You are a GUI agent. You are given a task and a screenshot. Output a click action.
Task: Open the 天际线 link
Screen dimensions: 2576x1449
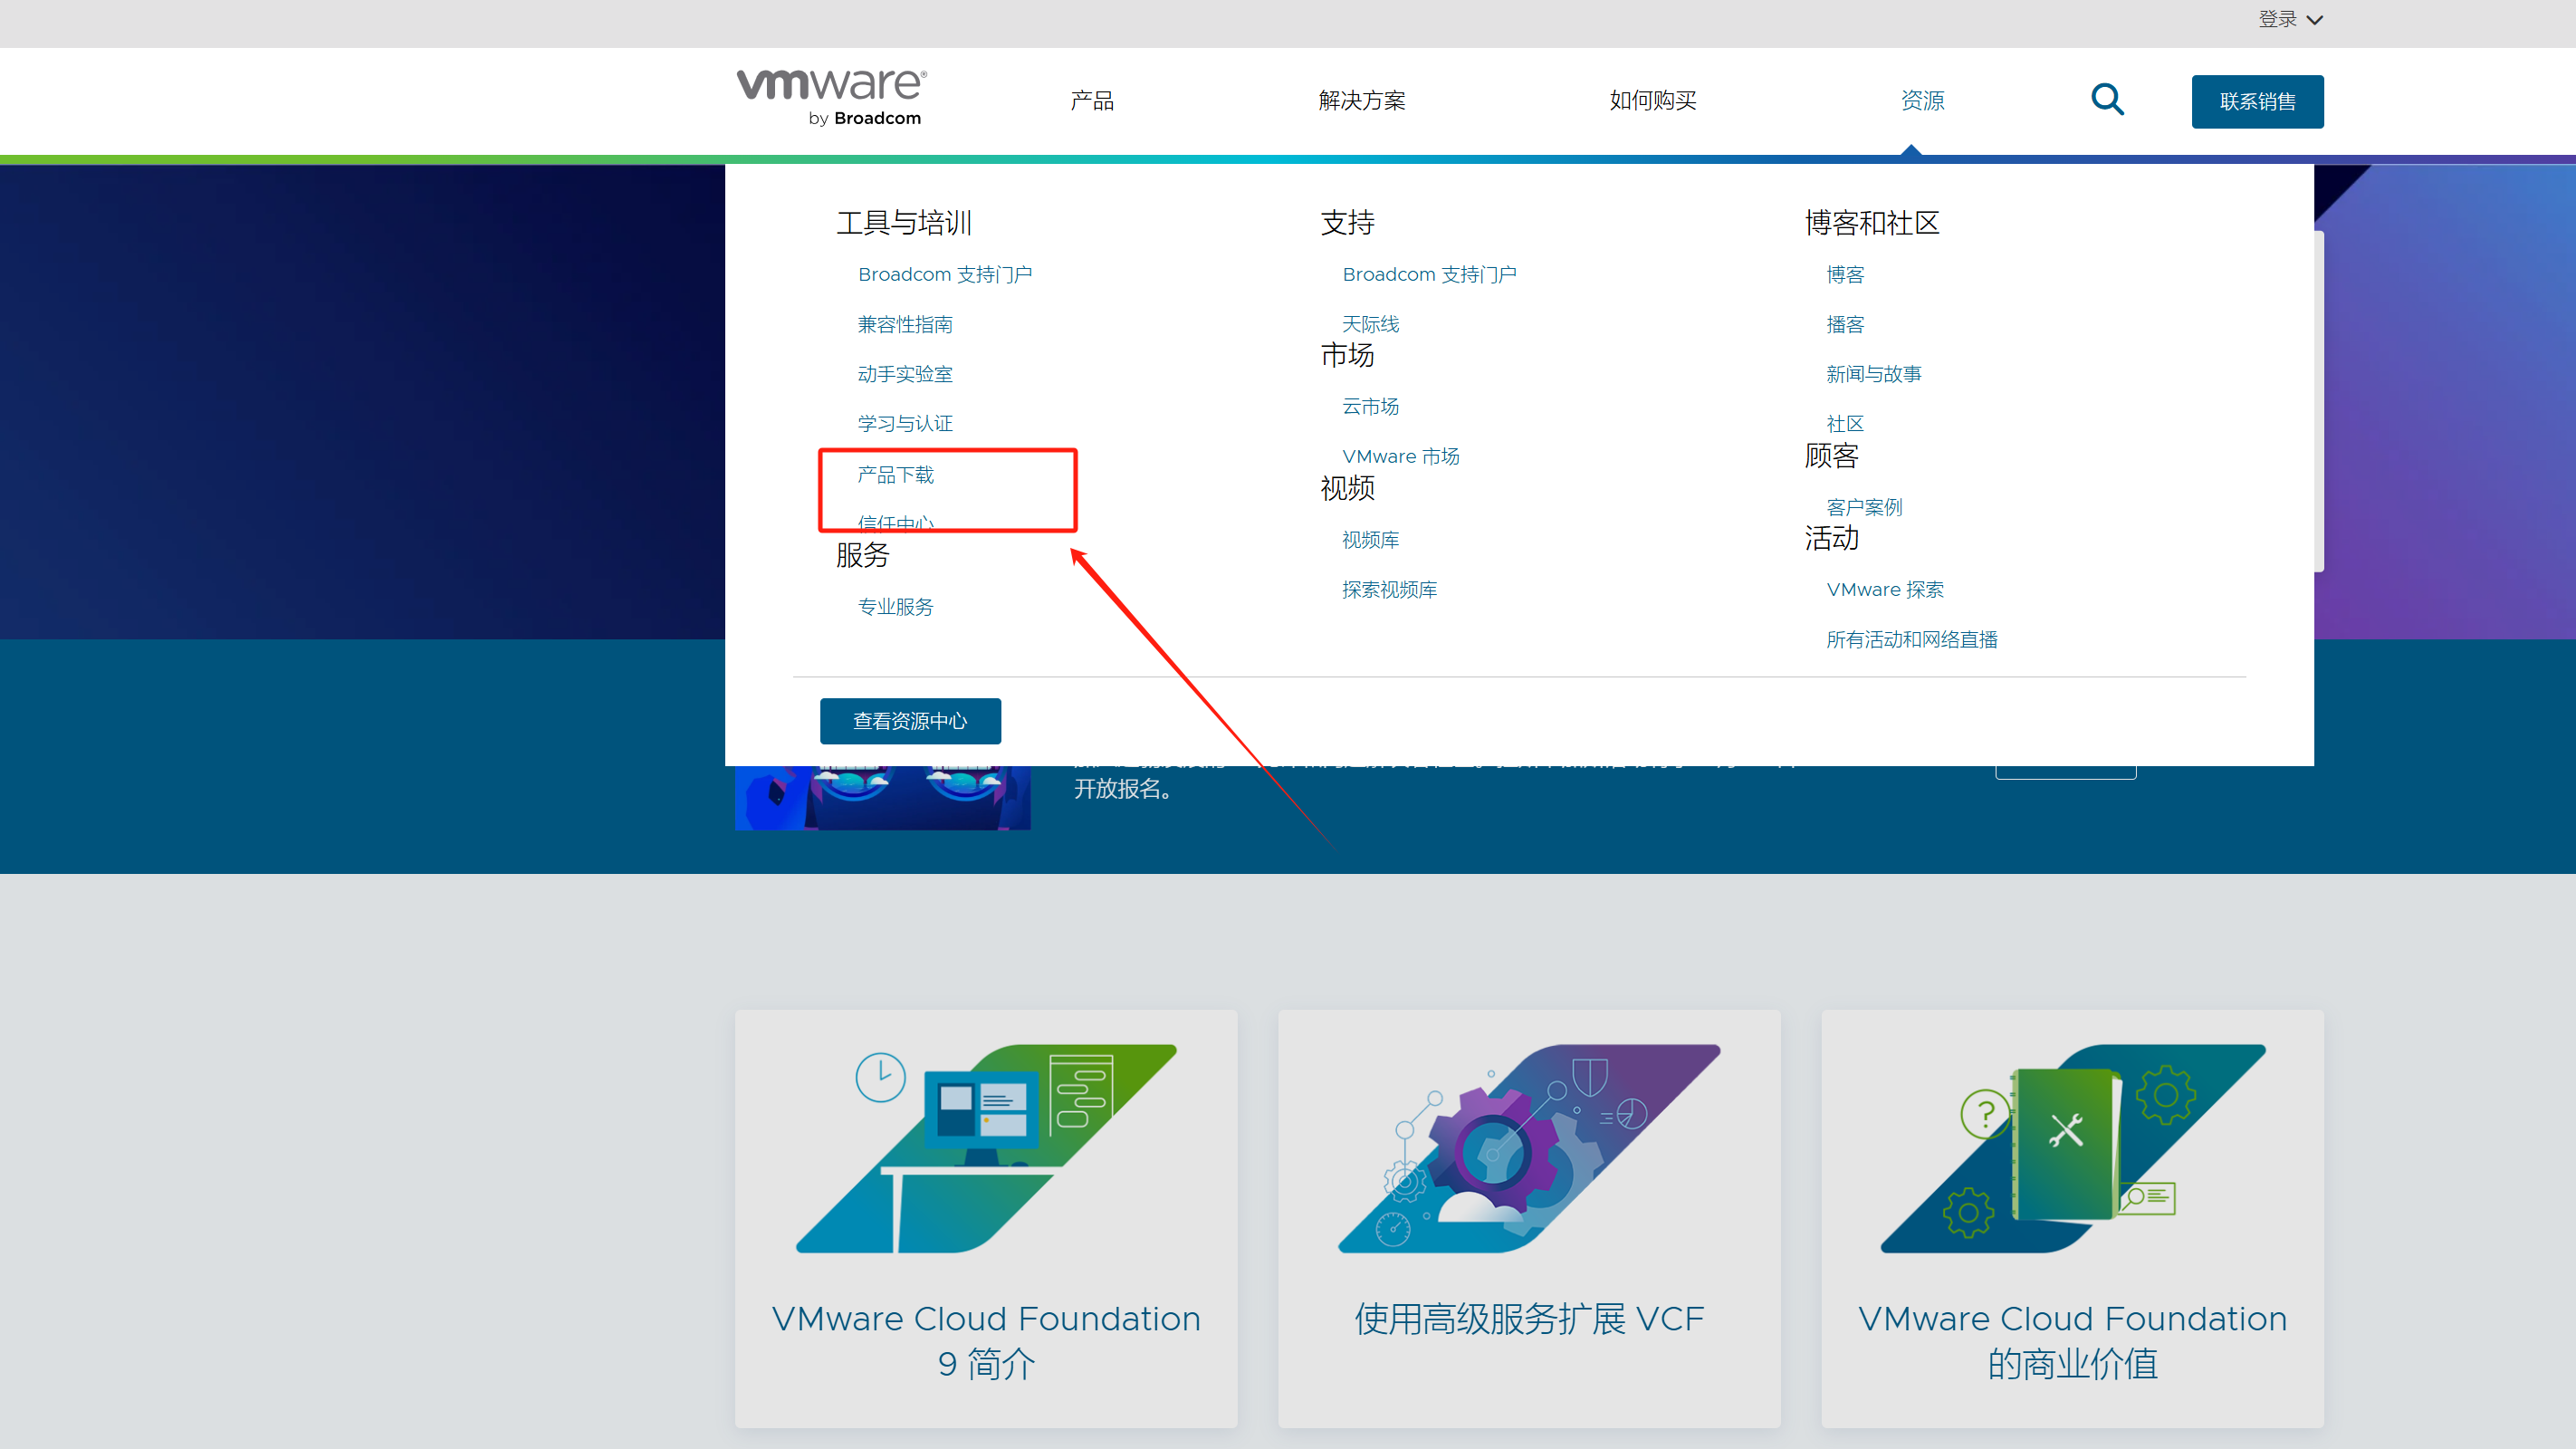click(1370, 324)
